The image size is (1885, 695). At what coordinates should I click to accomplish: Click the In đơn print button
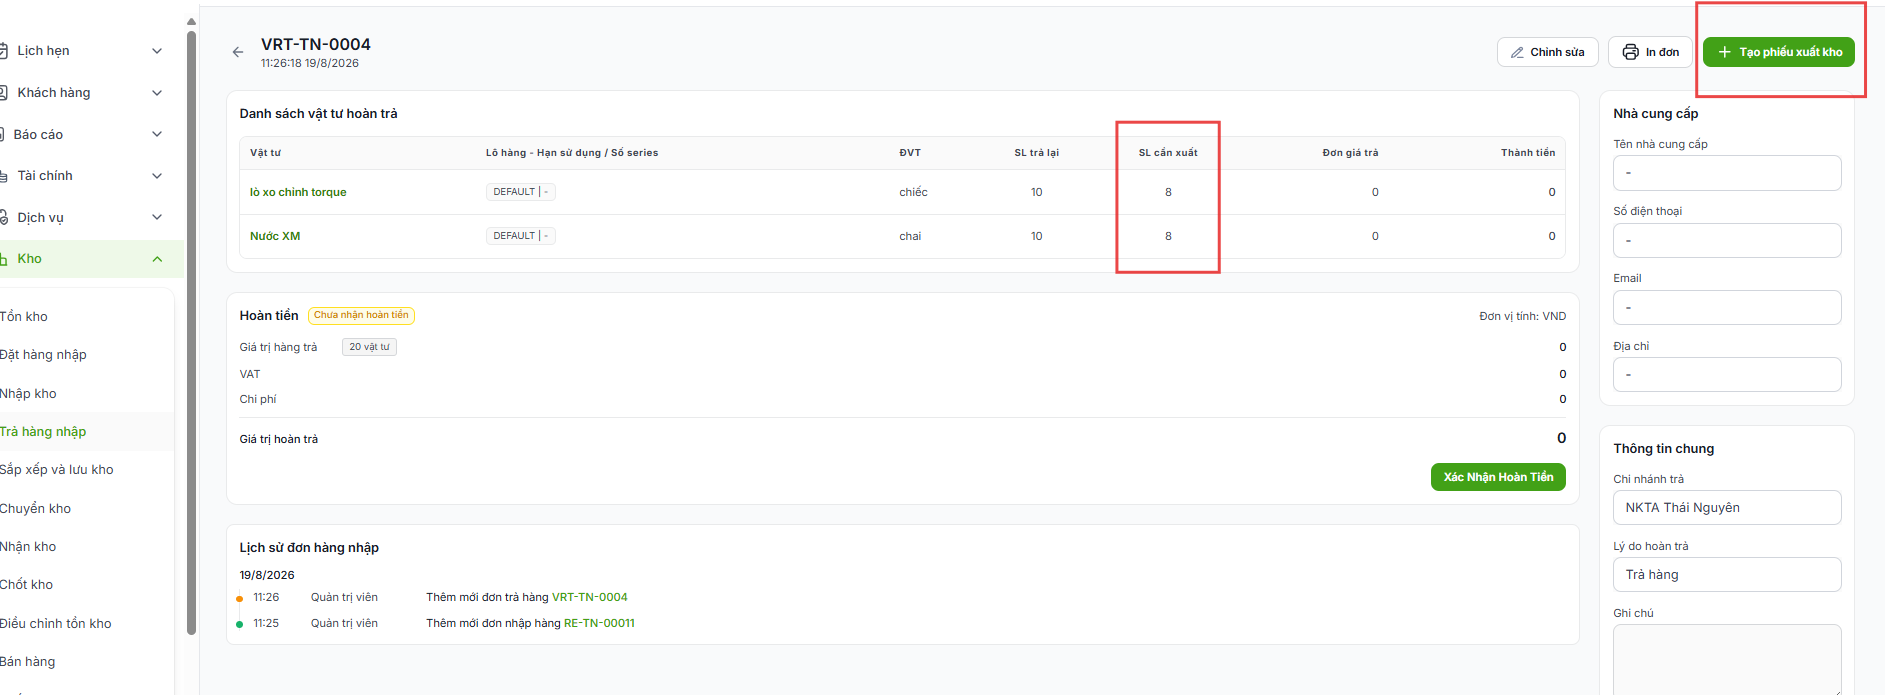click(1650, 52)
